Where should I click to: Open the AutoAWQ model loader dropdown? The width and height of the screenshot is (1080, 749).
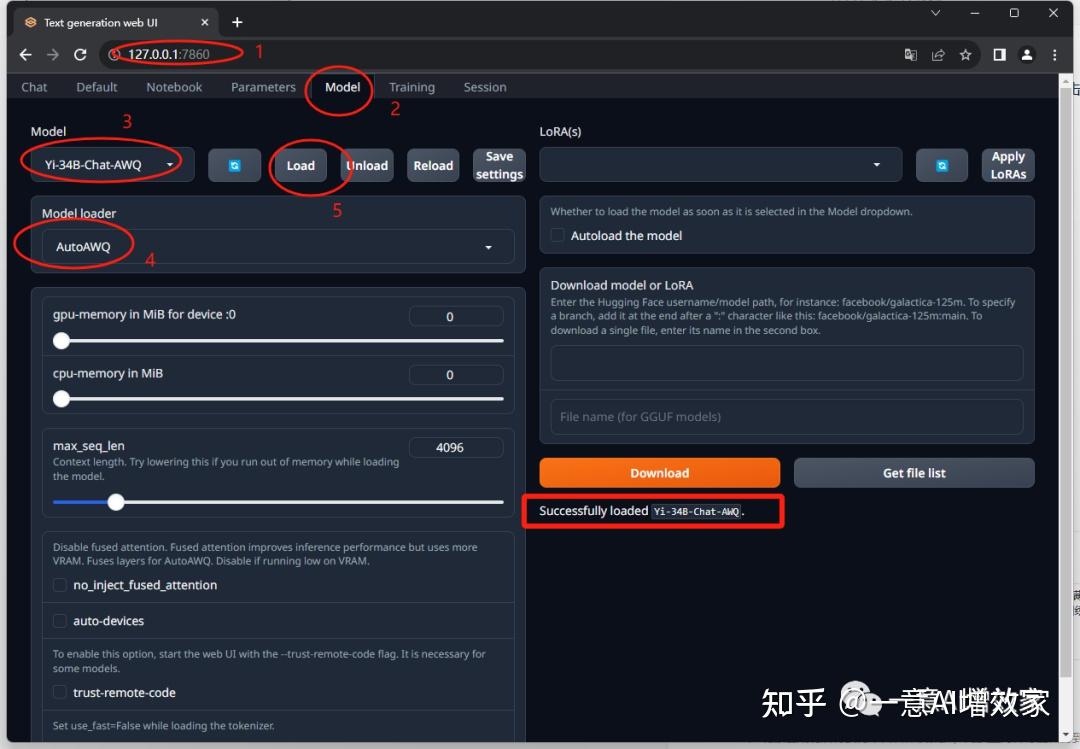[278, 247]
